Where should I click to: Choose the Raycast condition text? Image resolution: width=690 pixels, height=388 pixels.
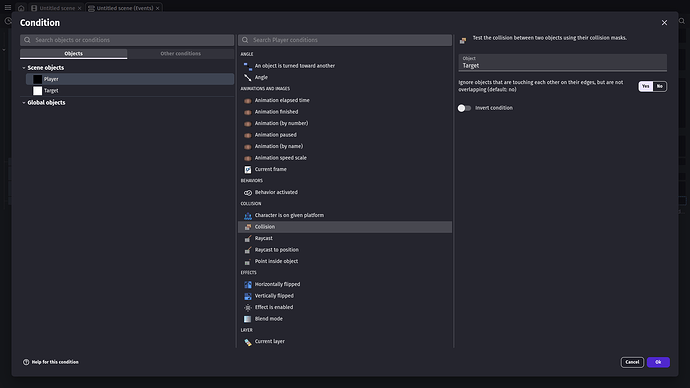(264, 238)
